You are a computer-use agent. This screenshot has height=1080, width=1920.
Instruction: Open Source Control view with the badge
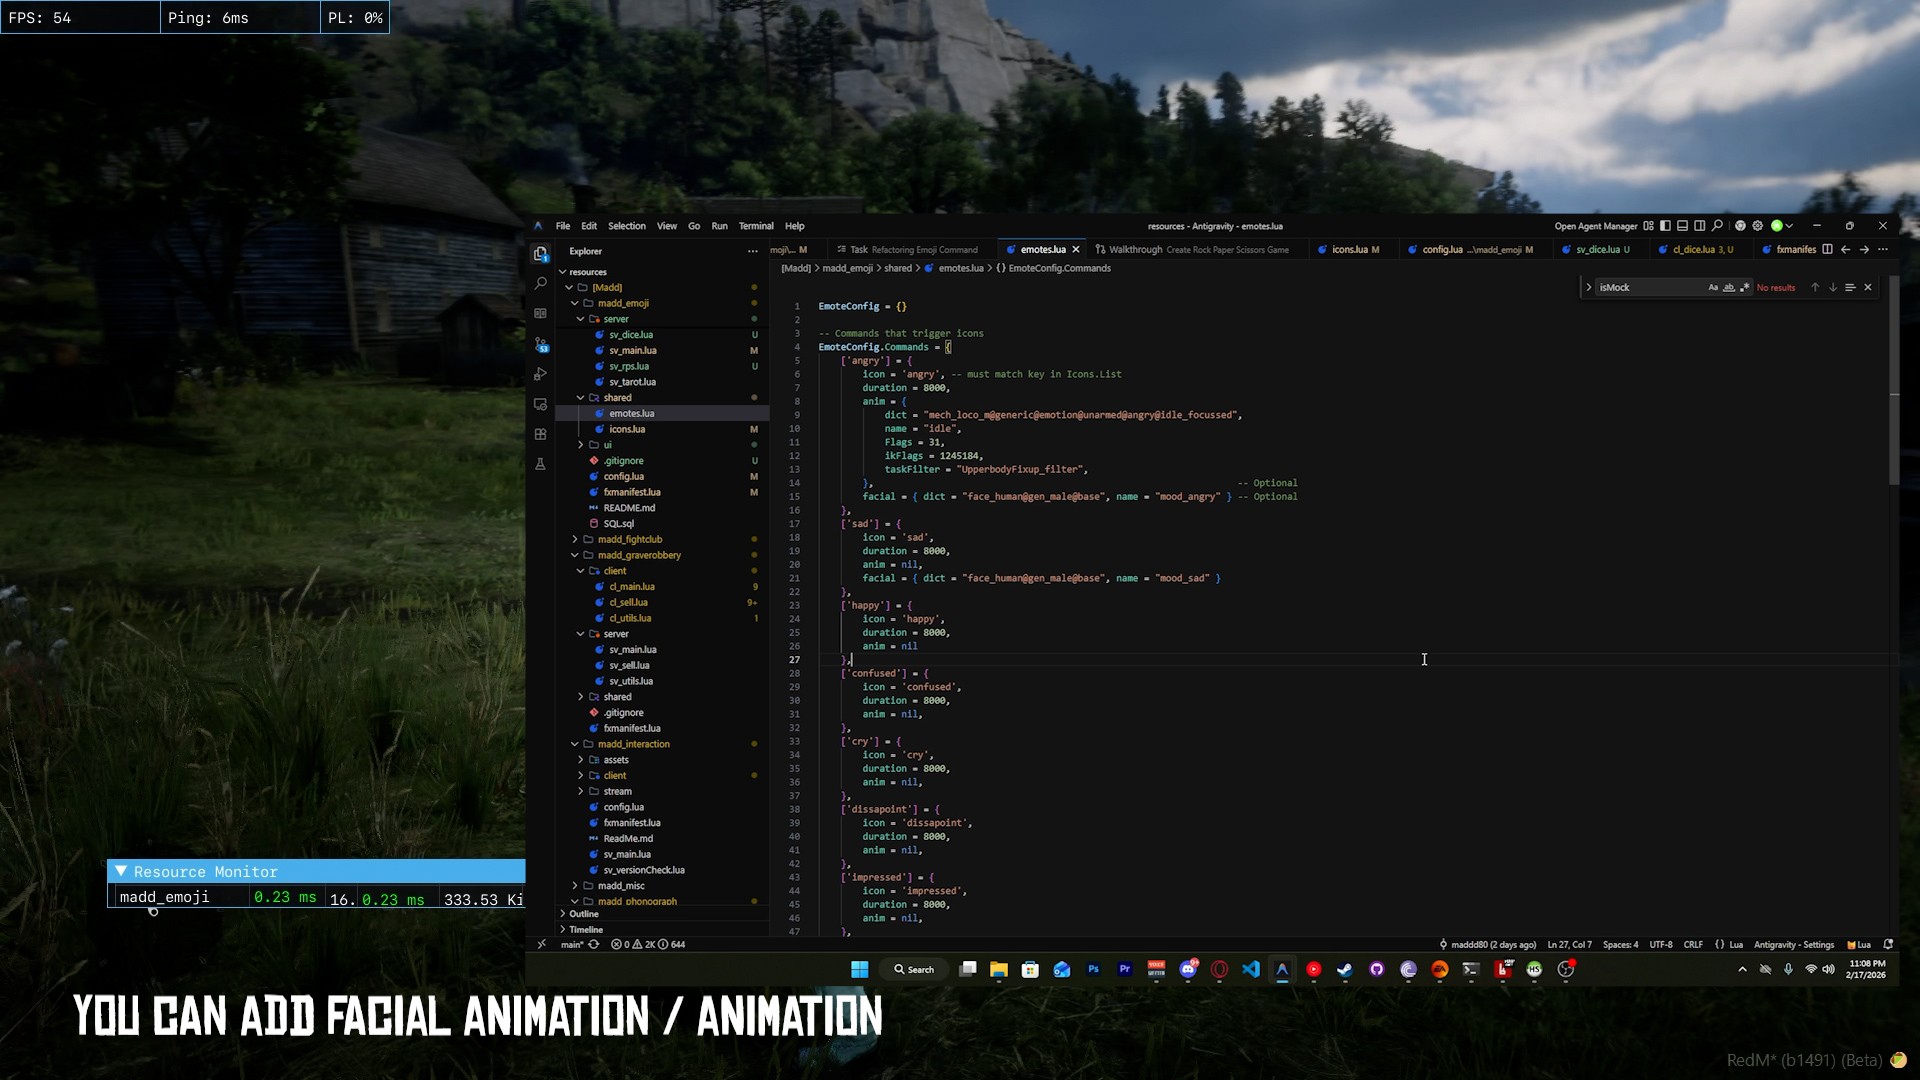click(540, 344)
